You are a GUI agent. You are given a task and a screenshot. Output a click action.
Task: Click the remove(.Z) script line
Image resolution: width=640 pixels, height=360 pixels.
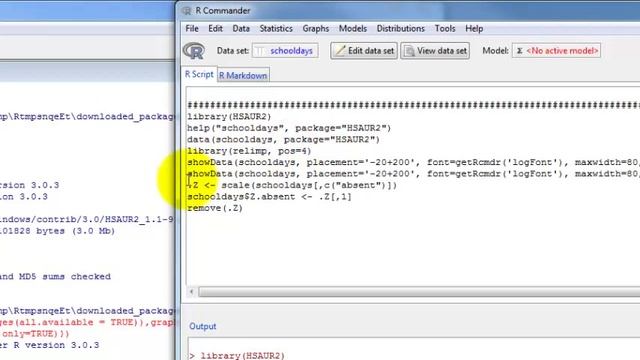(215, 208)
